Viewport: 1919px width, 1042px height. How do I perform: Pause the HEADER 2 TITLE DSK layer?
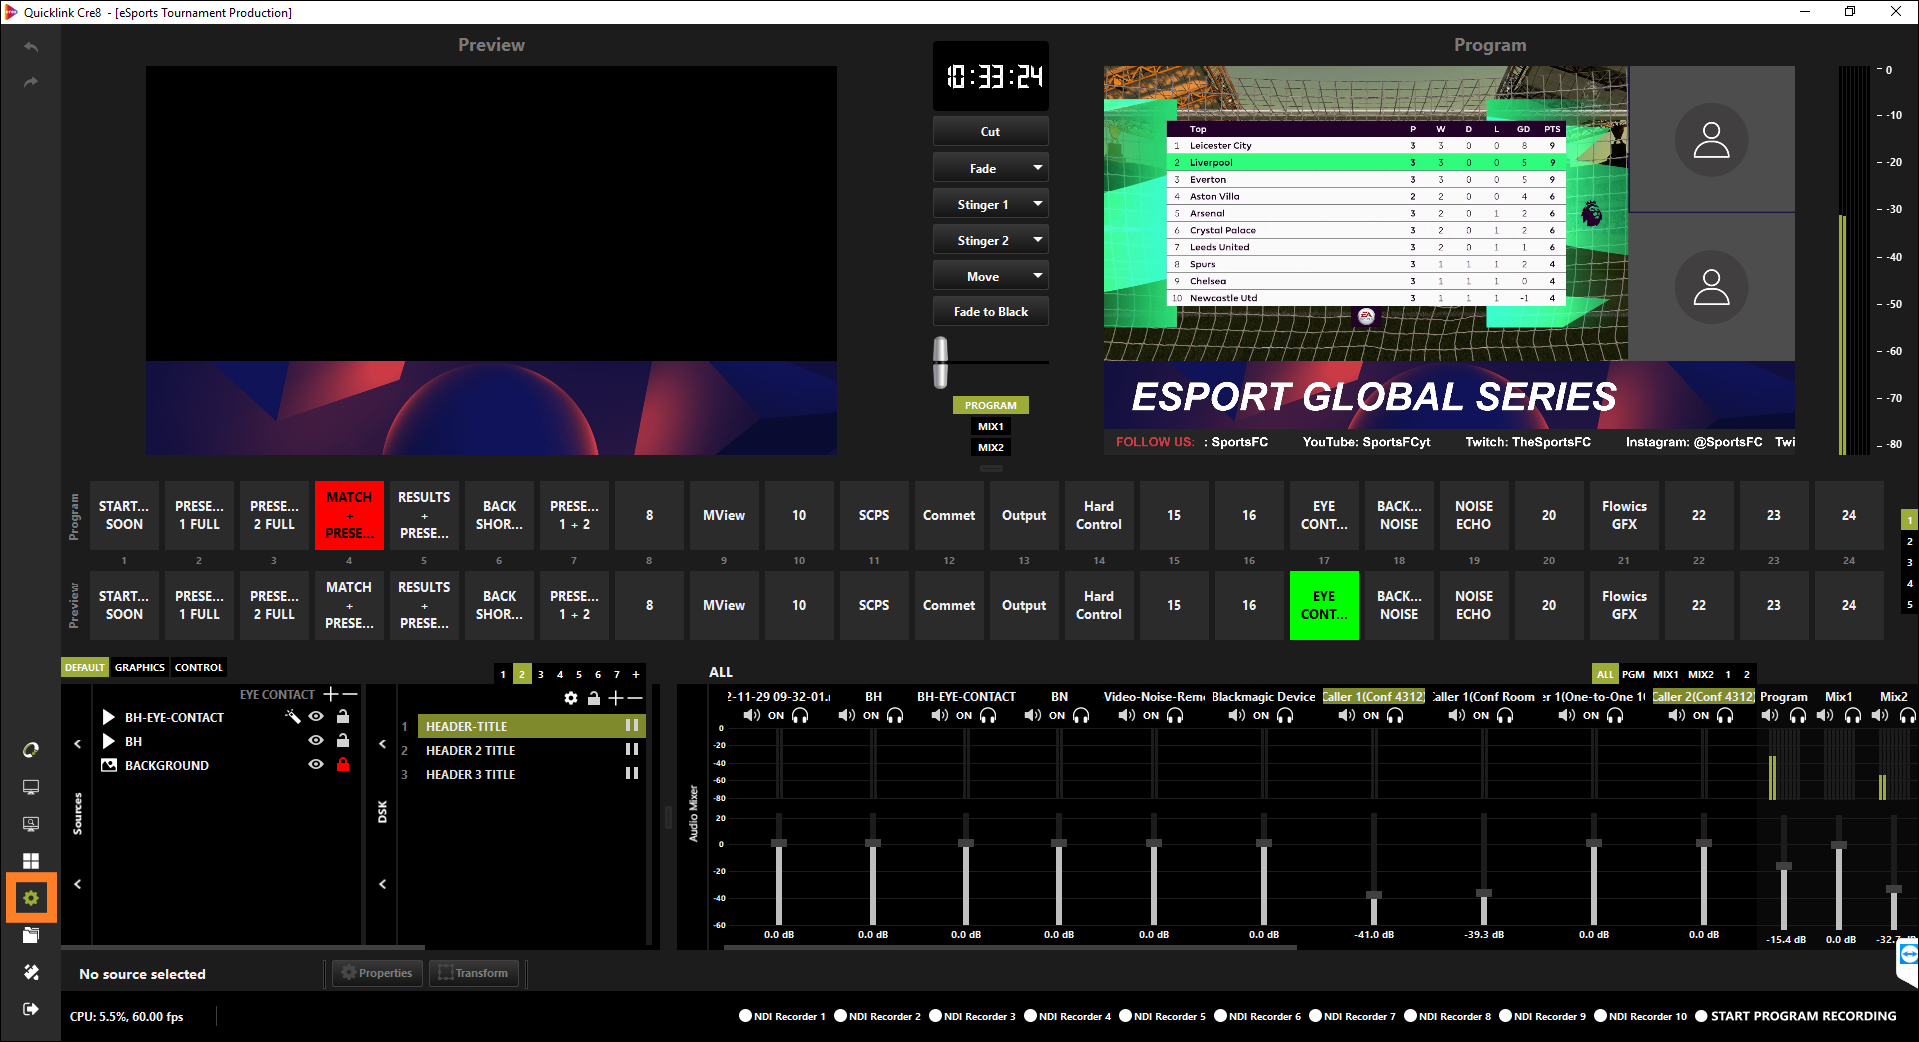point(632,749)
